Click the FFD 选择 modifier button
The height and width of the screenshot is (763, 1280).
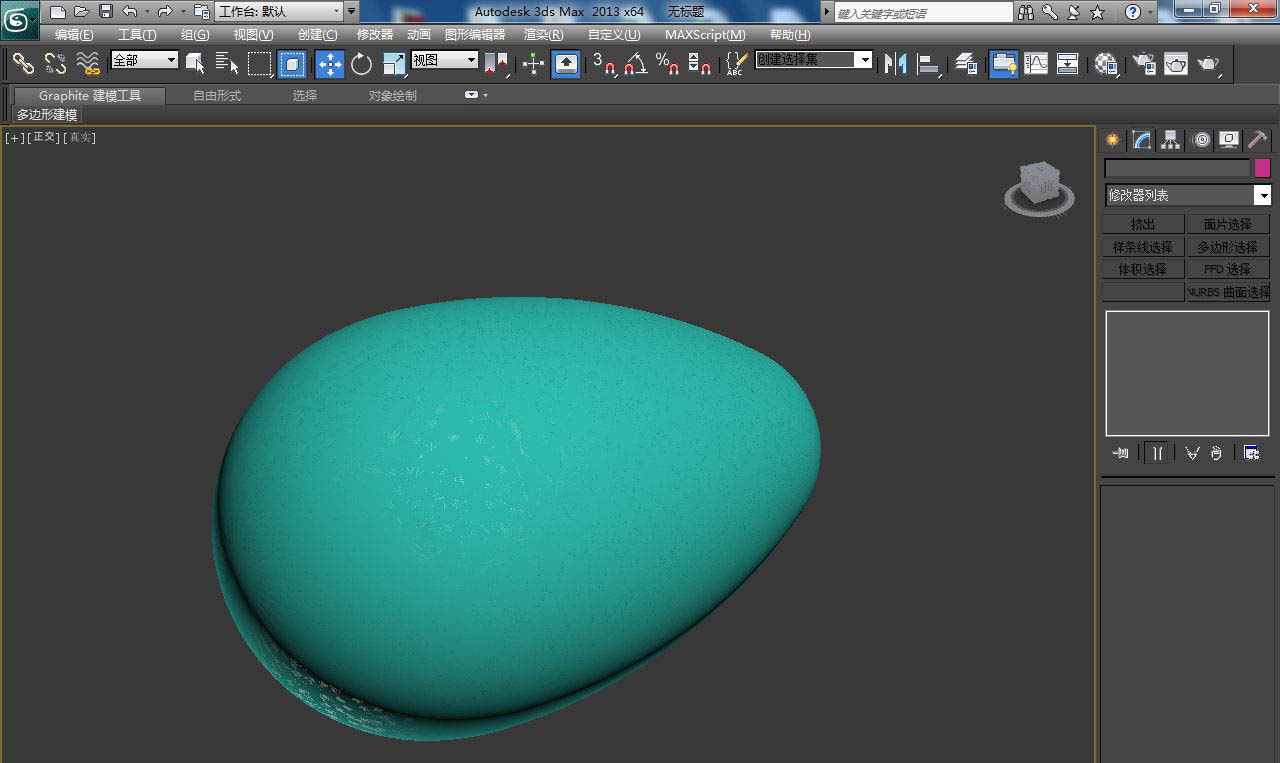pyautogui.click(x=1228, y=269)
